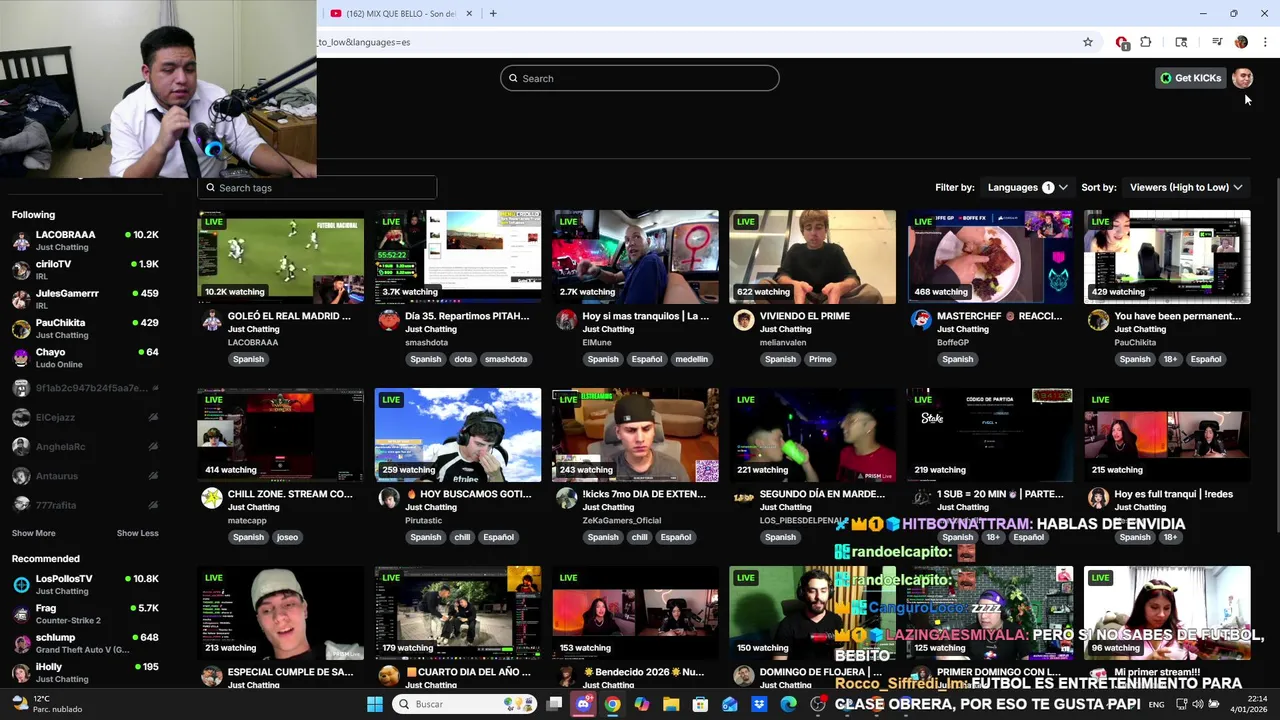1280x720 pixels.
Task: Click the offline Antaurus sidebar entry
Action: tap(85, 476)
